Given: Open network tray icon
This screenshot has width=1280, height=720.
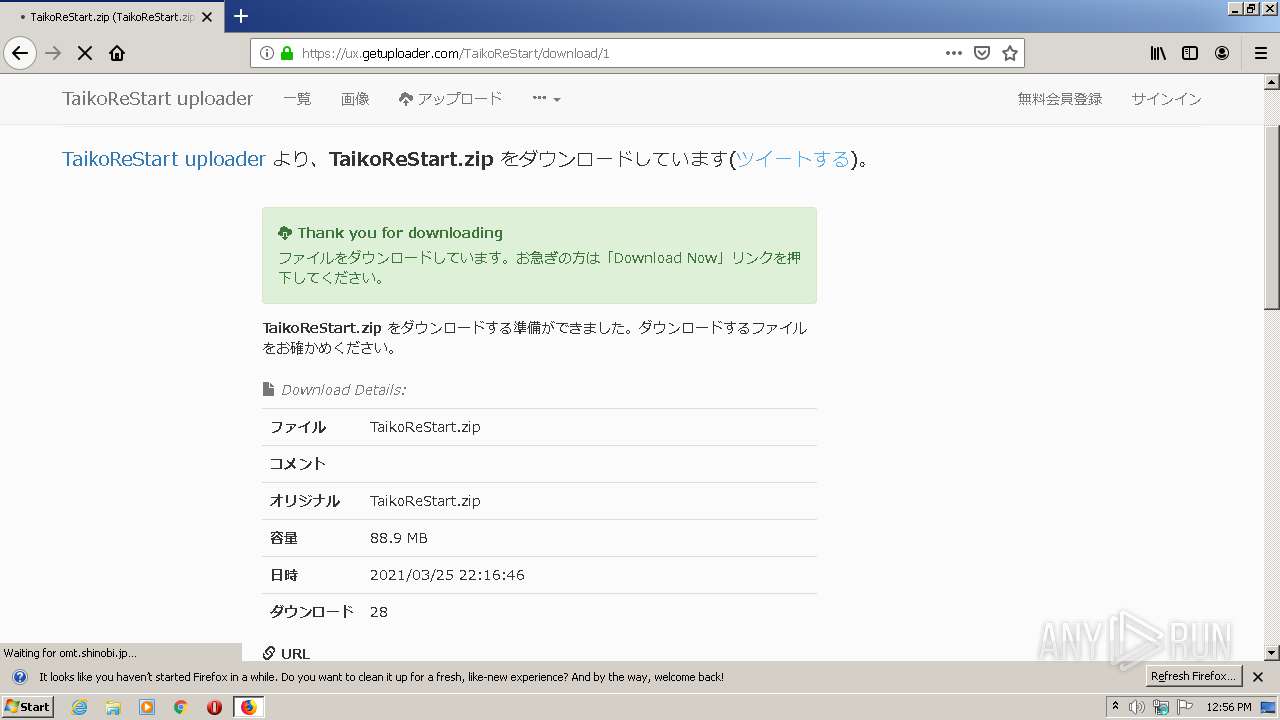Looking at the screenshot, I should pos(1161,707).
